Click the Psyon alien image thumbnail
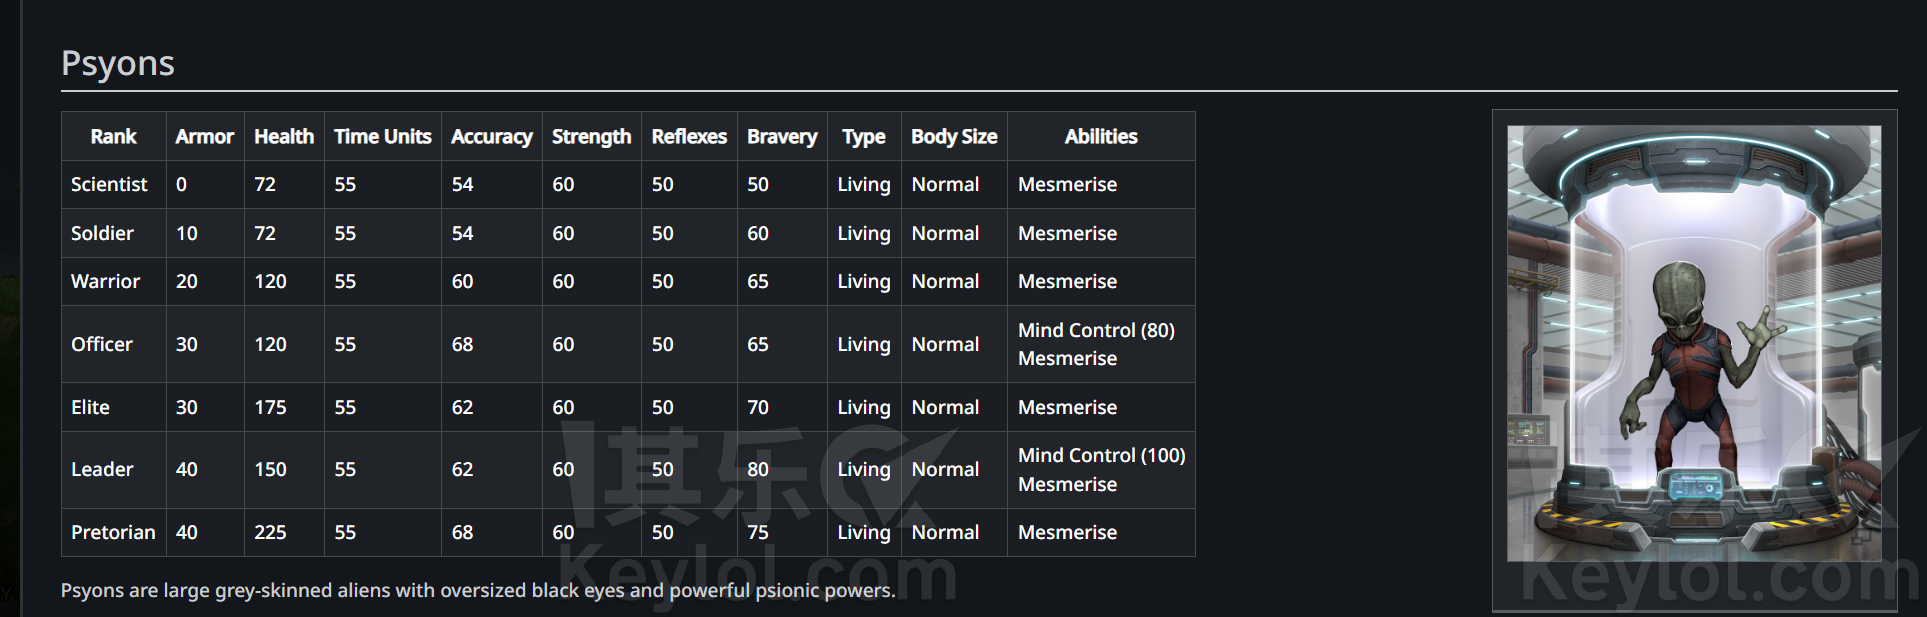The height and width of the screenshot is (617, 1927). coord(1694,343)
